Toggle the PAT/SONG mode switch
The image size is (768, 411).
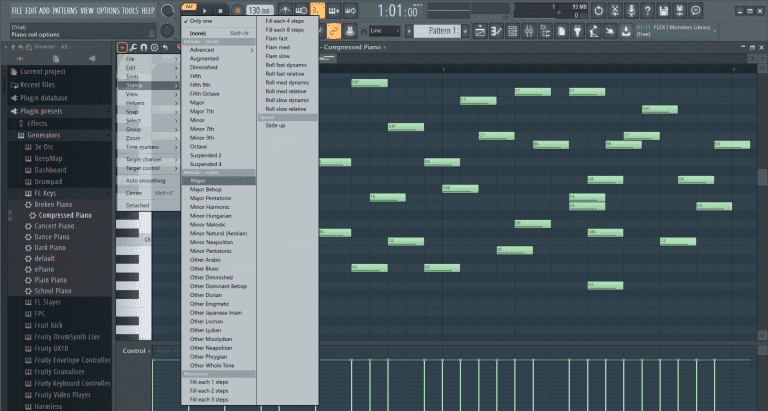[x=189, y=7]
